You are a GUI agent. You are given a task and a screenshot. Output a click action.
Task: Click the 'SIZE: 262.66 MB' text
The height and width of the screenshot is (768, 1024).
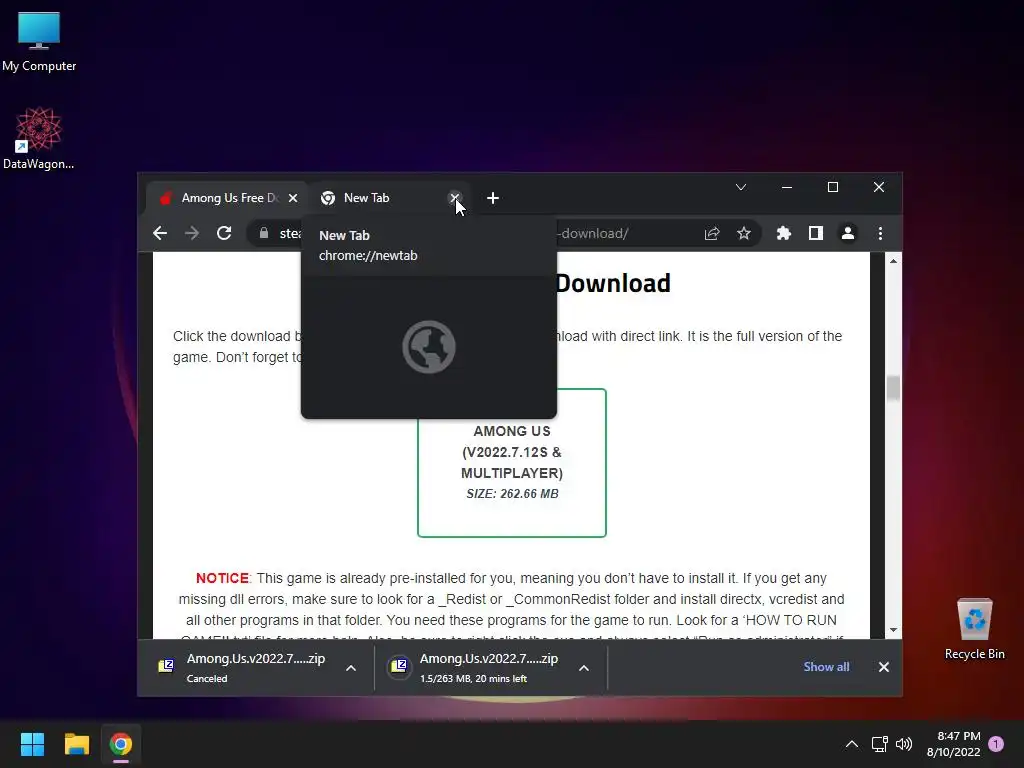point(512,494)
